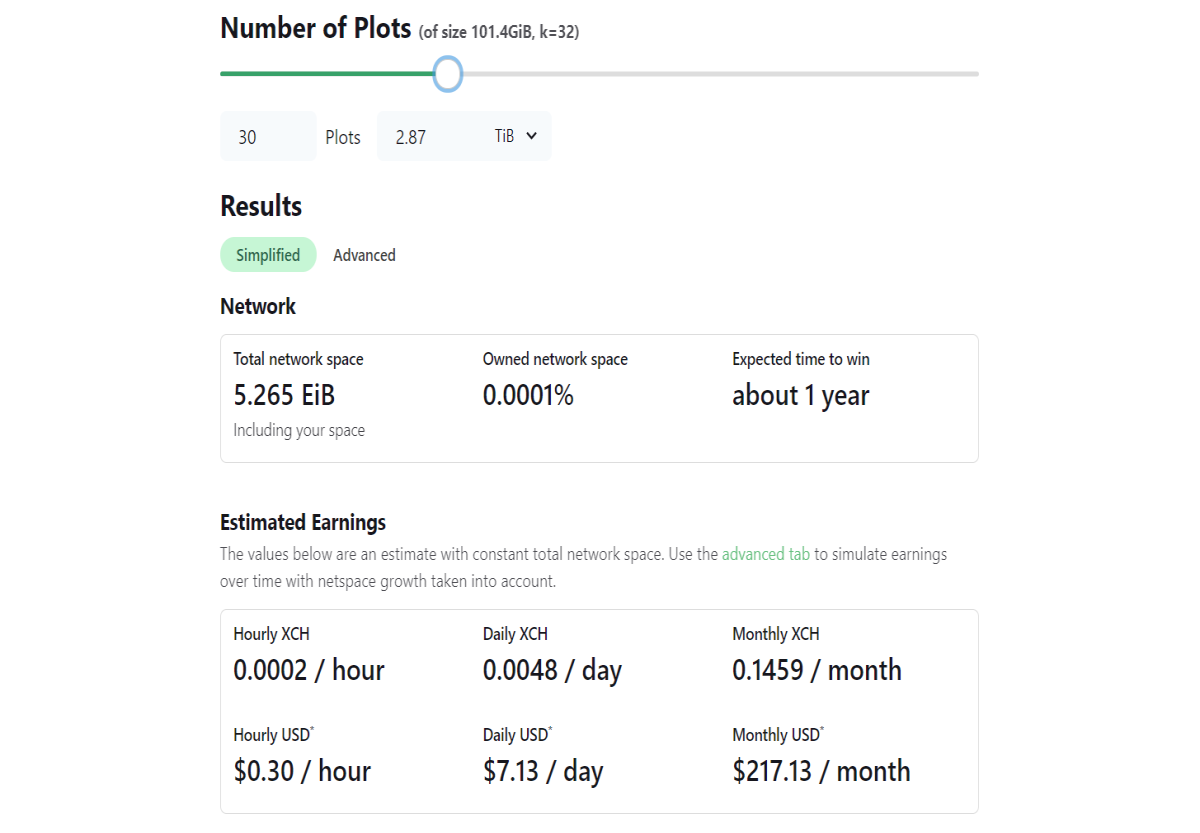Click the plots slider handle
The image size is (1200, 833).
click(x=448, y=74)
